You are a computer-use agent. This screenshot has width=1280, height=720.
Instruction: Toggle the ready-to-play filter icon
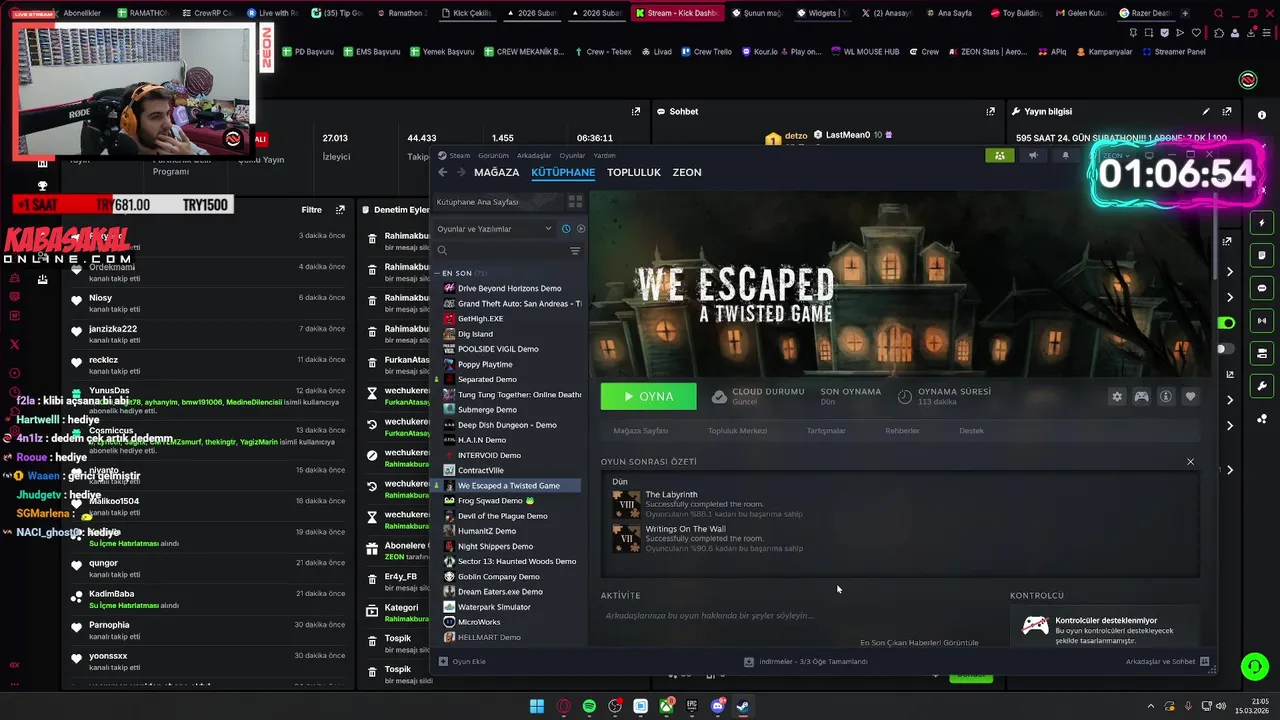pyautogui.click(x=581, y=229)
